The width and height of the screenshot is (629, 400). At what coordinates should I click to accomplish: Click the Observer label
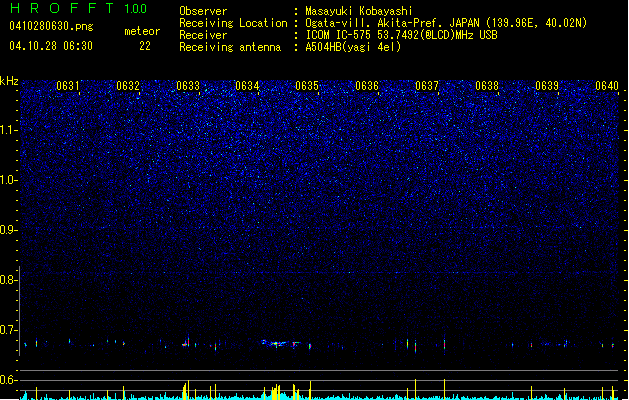tap(203, 11)
